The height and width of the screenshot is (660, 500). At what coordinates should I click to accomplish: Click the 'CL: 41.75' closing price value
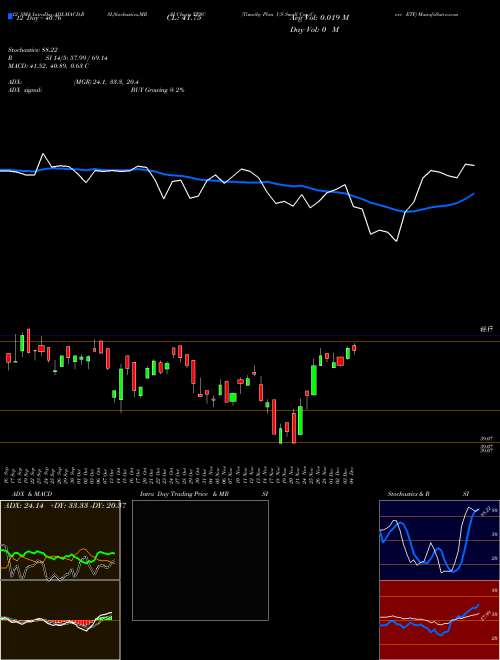(x=184, y=18)
